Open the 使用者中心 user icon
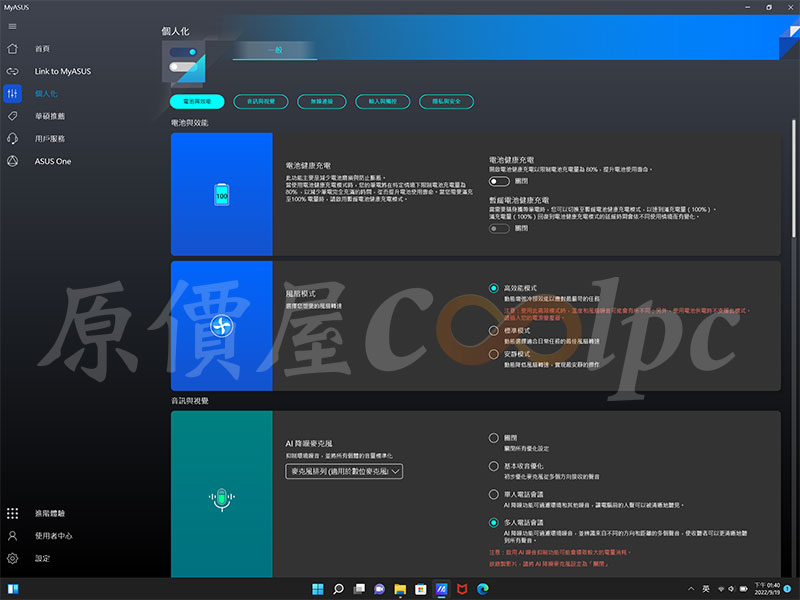 point(12,536)
